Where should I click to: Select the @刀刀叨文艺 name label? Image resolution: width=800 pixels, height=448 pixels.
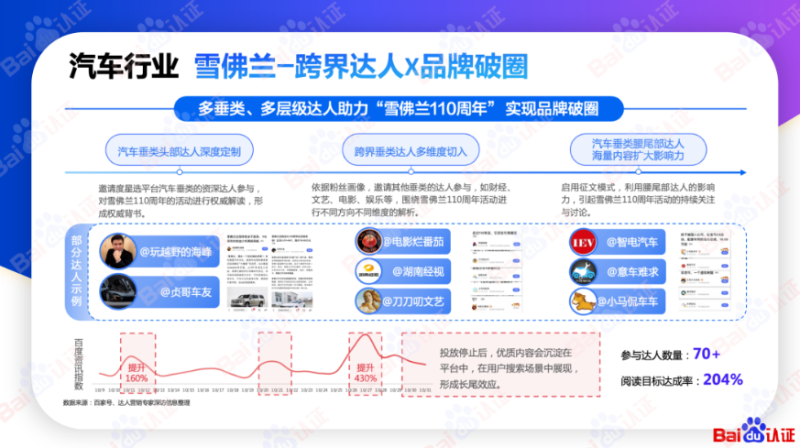tap(414, 301)
